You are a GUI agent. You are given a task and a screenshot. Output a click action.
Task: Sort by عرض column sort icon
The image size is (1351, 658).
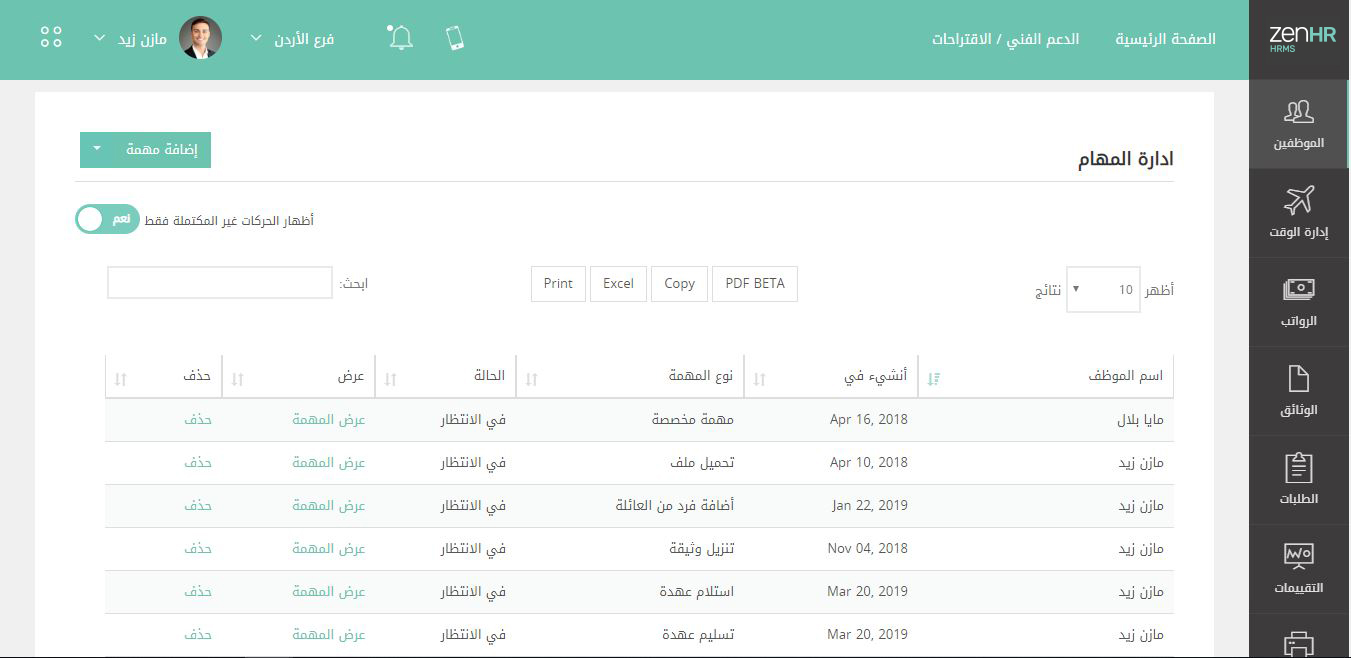238,379
